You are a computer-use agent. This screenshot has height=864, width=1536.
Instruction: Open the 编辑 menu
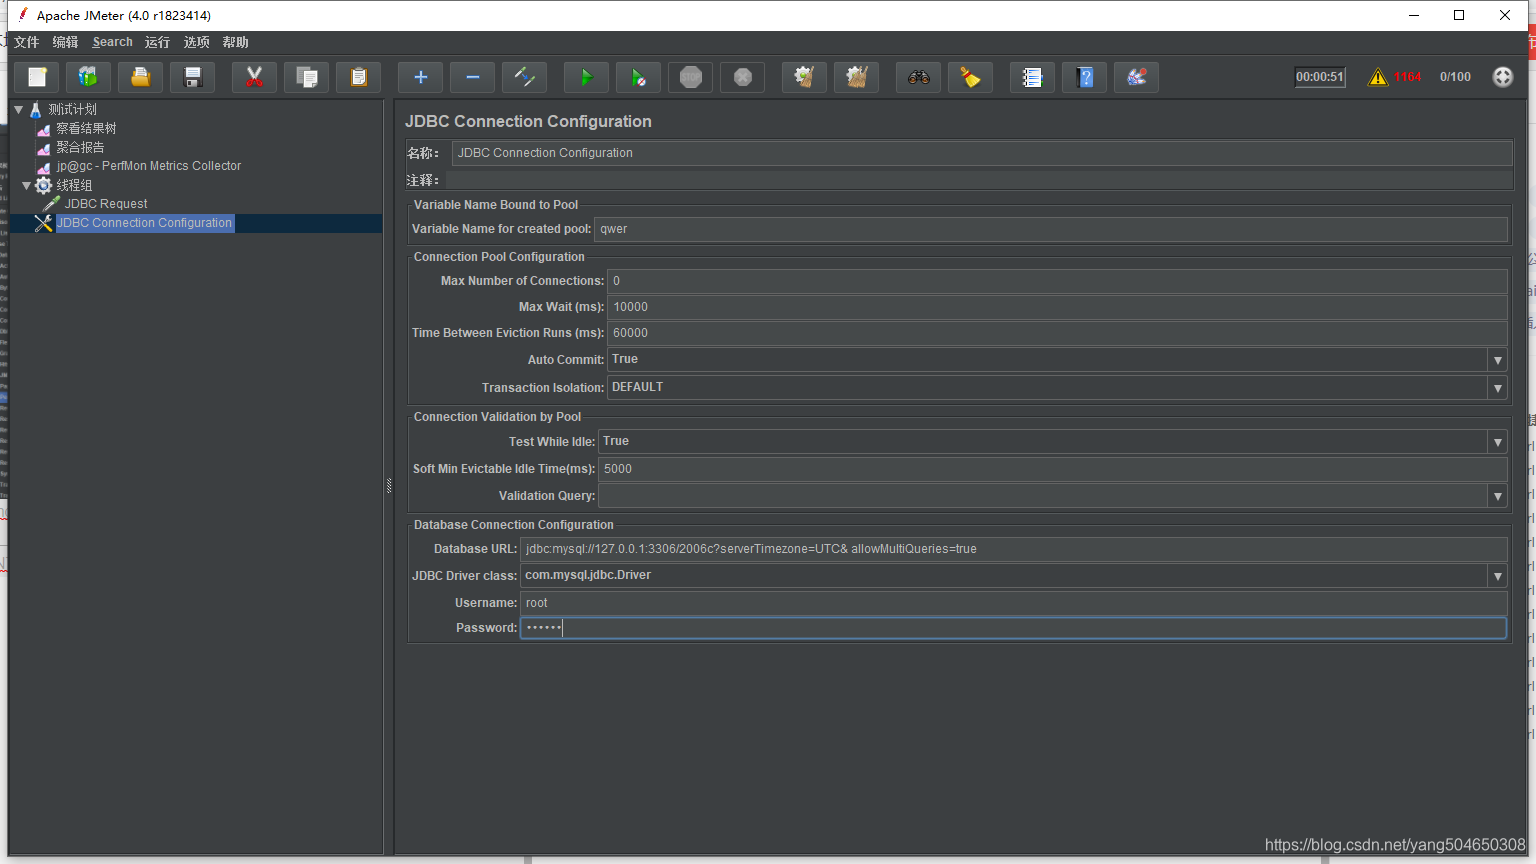click(65, 42)
